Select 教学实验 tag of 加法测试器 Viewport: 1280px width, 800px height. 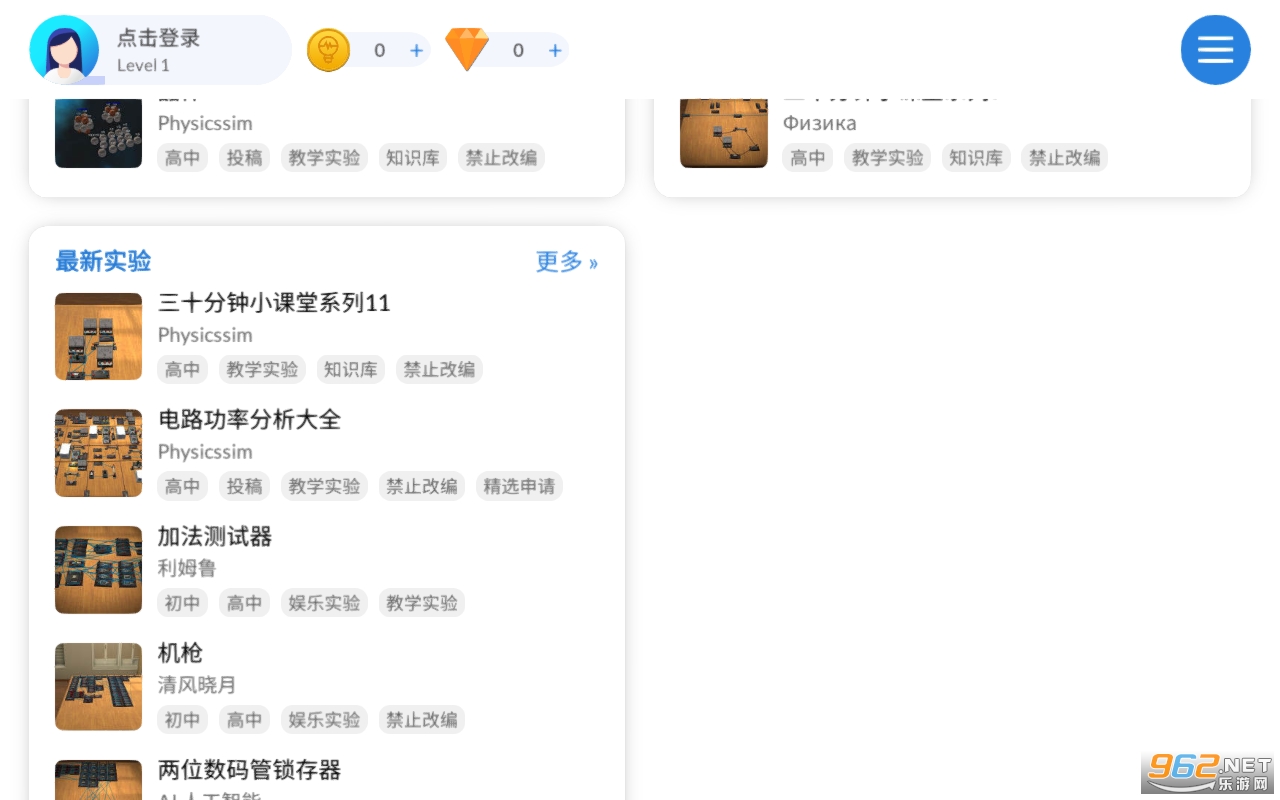click(422, 603)
